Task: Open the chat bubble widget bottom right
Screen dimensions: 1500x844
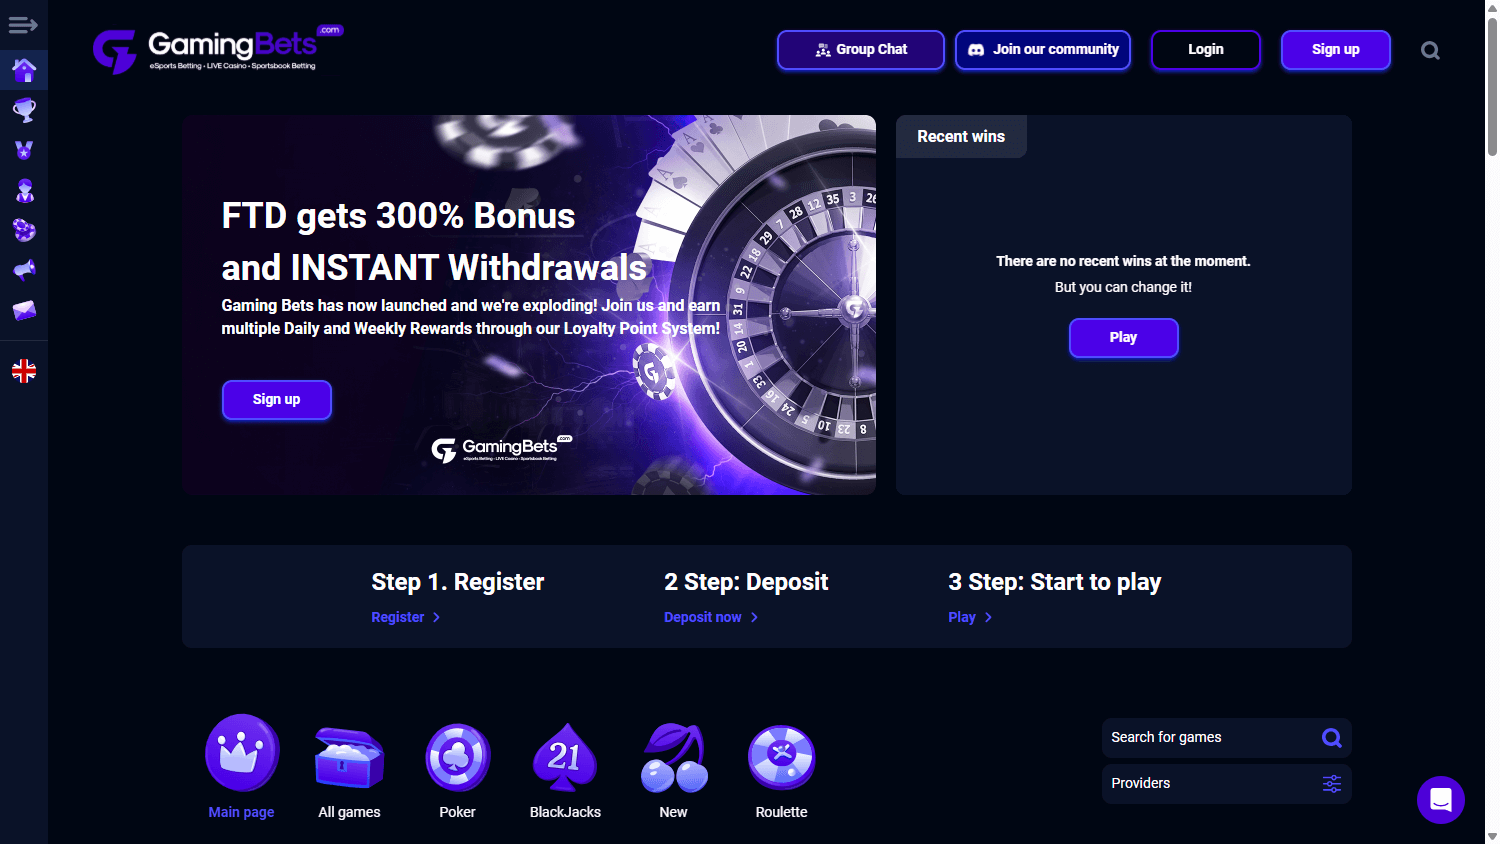Action: pos(1440,800)
